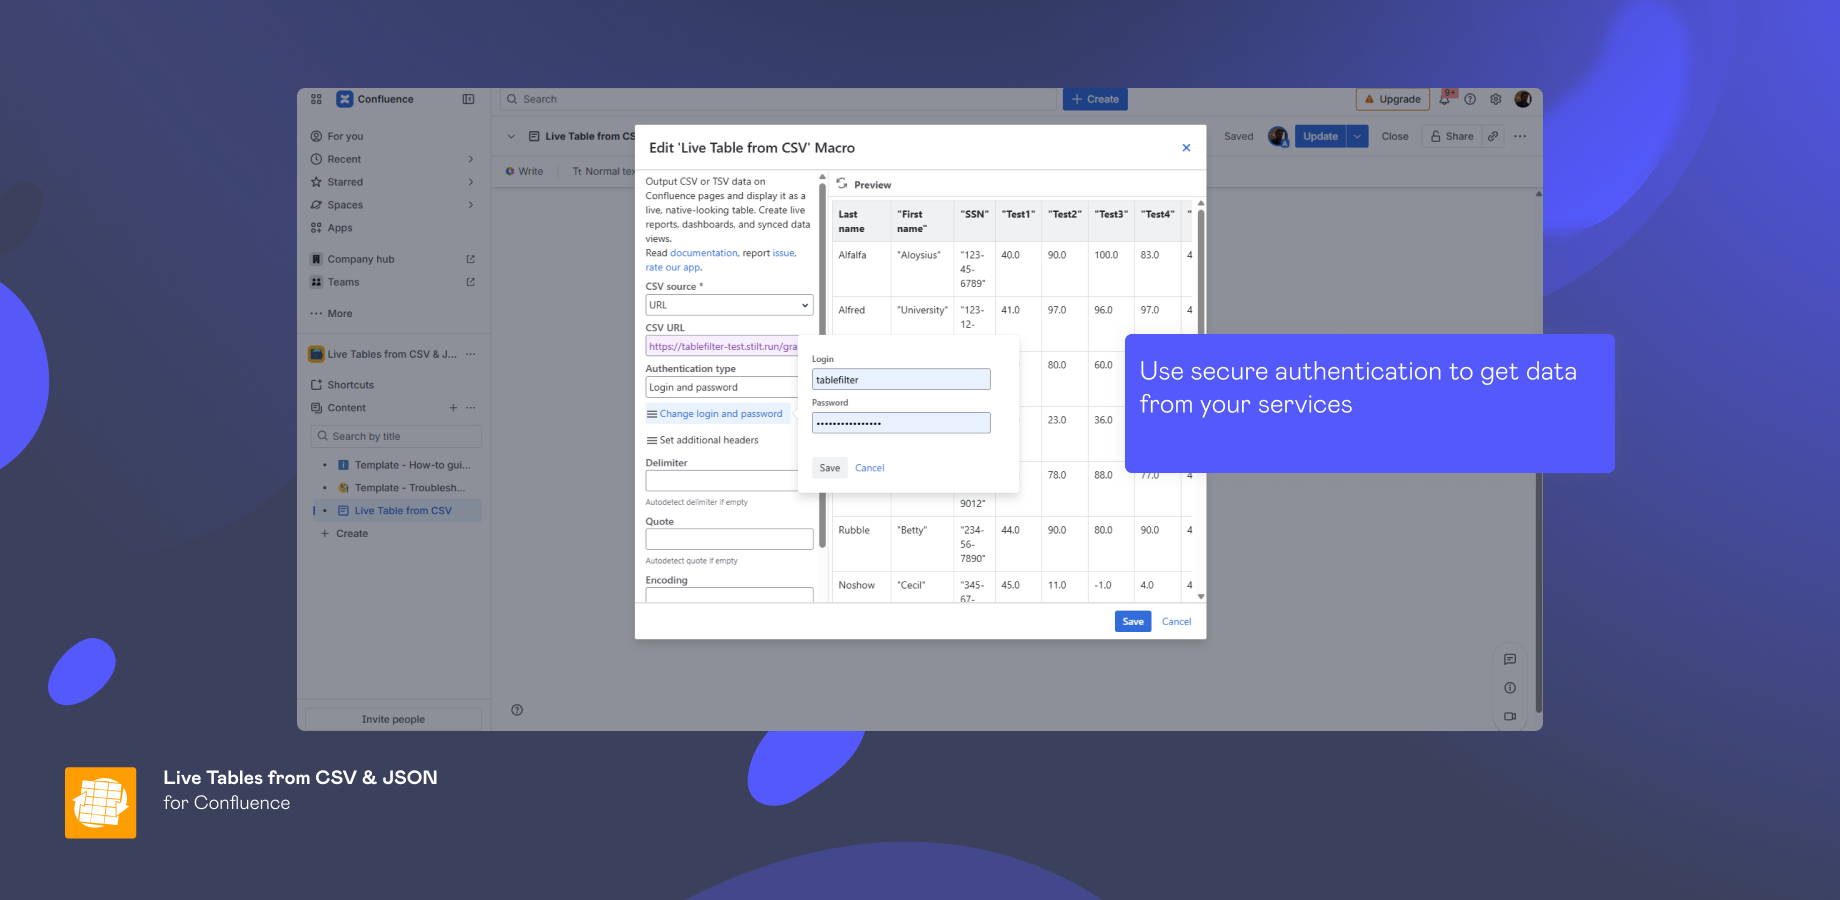Open the notifications bell icon
This screenshot has height=900, width=1840.
(1446, 99)
